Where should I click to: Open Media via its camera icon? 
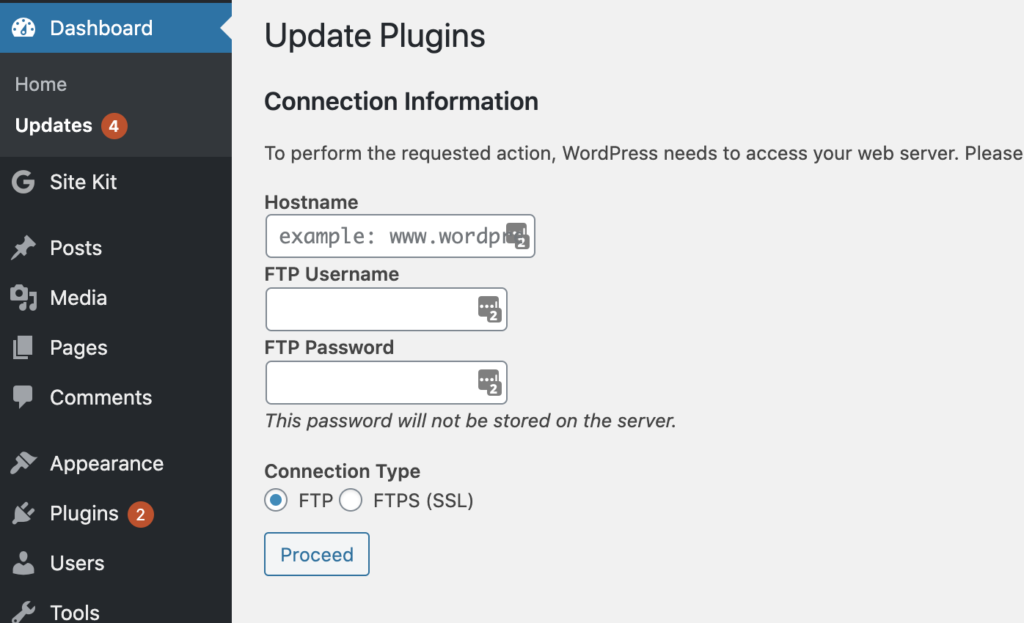coord(25,297)
